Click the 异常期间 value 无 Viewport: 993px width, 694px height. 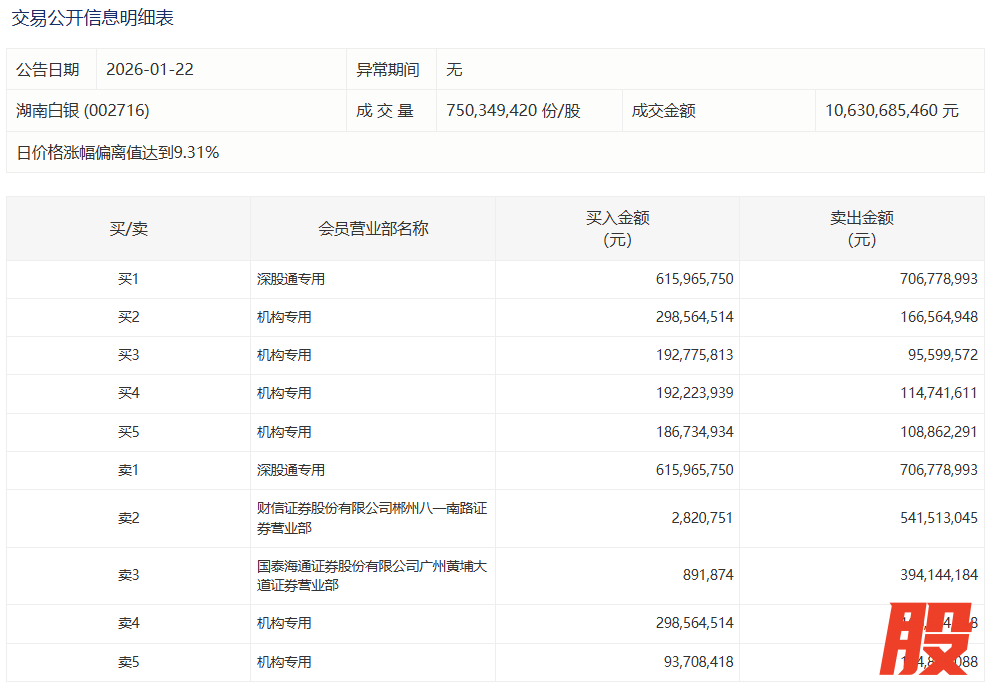click(x=454, y=70)
